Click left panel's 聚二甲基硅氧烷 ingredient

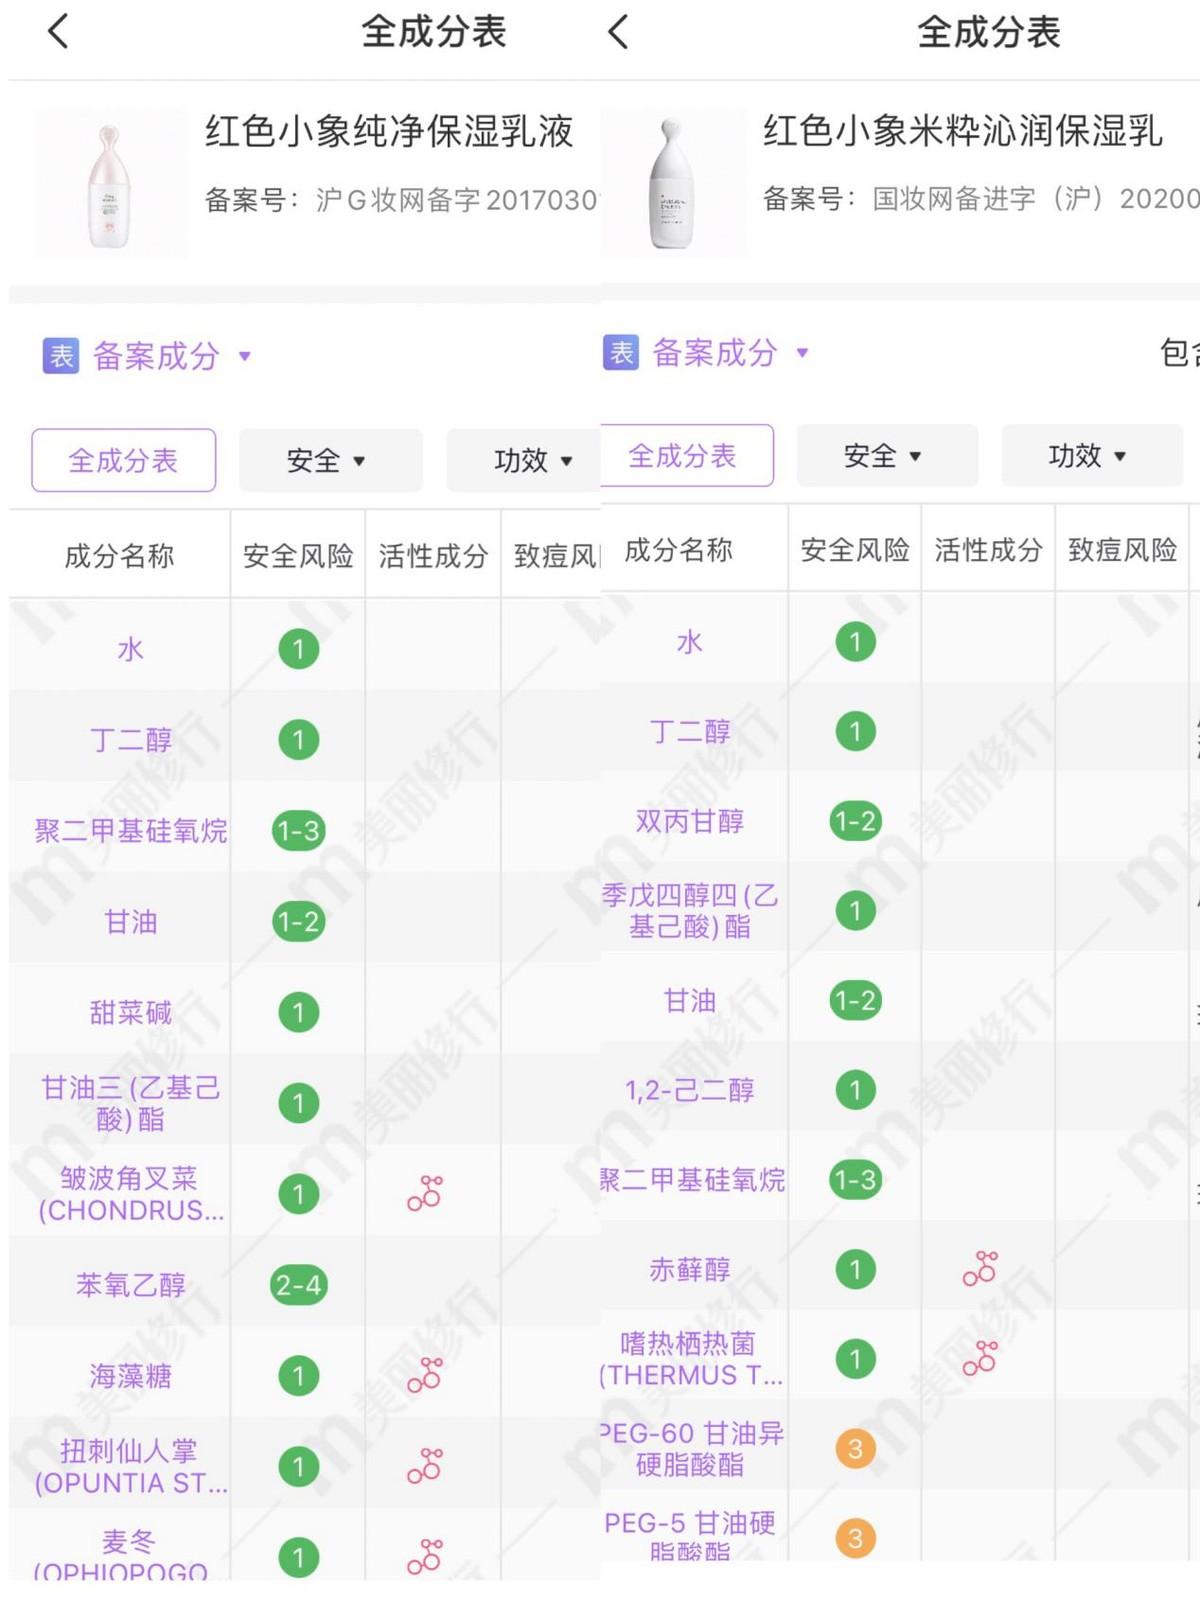(130, 831)
